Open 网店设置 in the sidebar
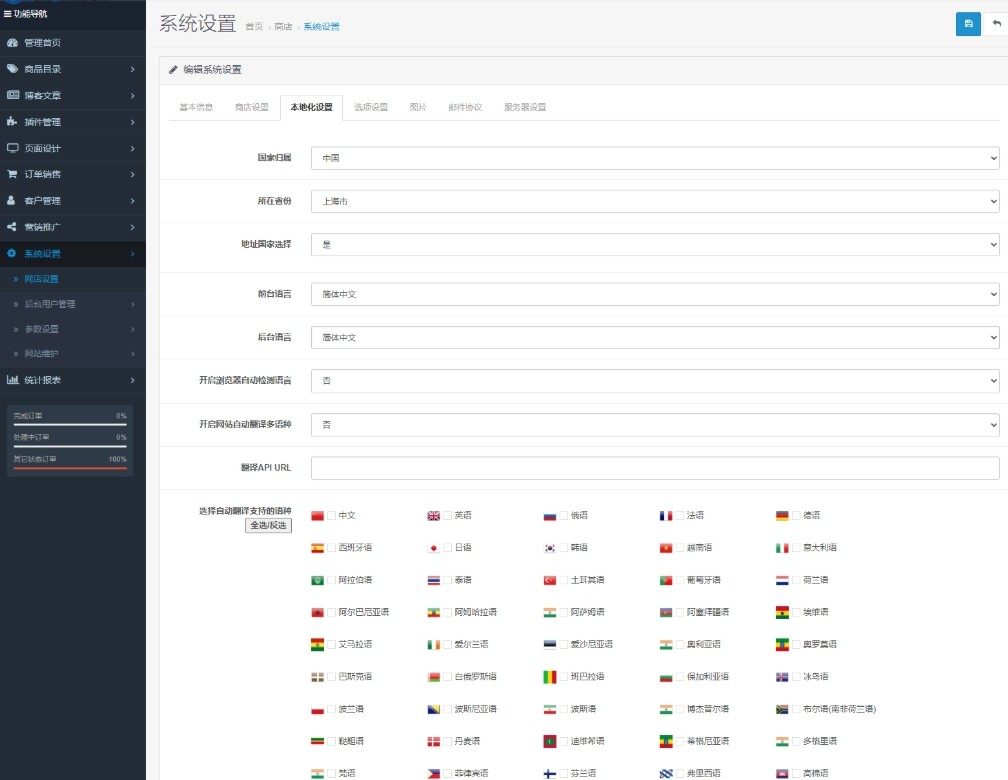This screenshot has height=780, width=1008. tap(41, 278)
